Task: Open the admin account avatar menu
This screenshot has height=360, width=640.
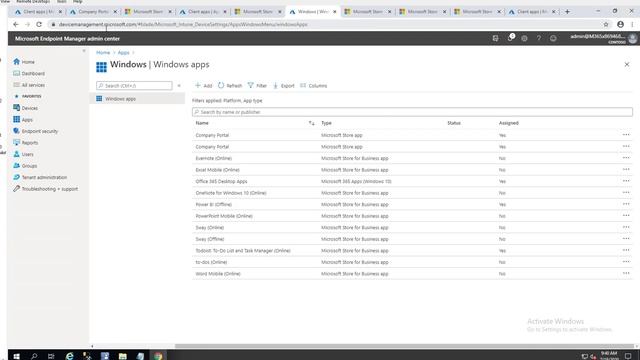Action: (x=633, y=38)
